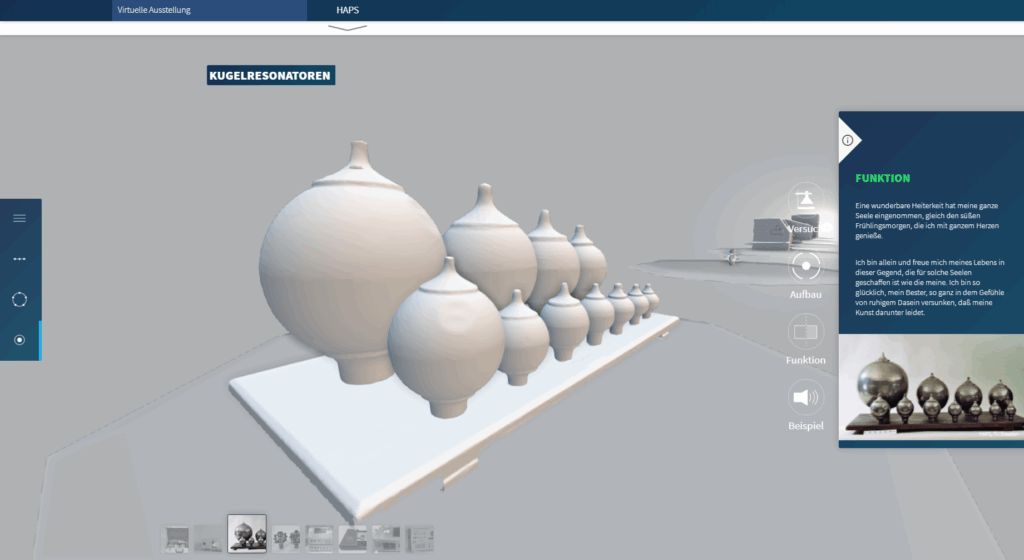This screenshot has width=1024, height=560.
Task: Open the hamburger menu in left sidebar
Action: point(20,219)
